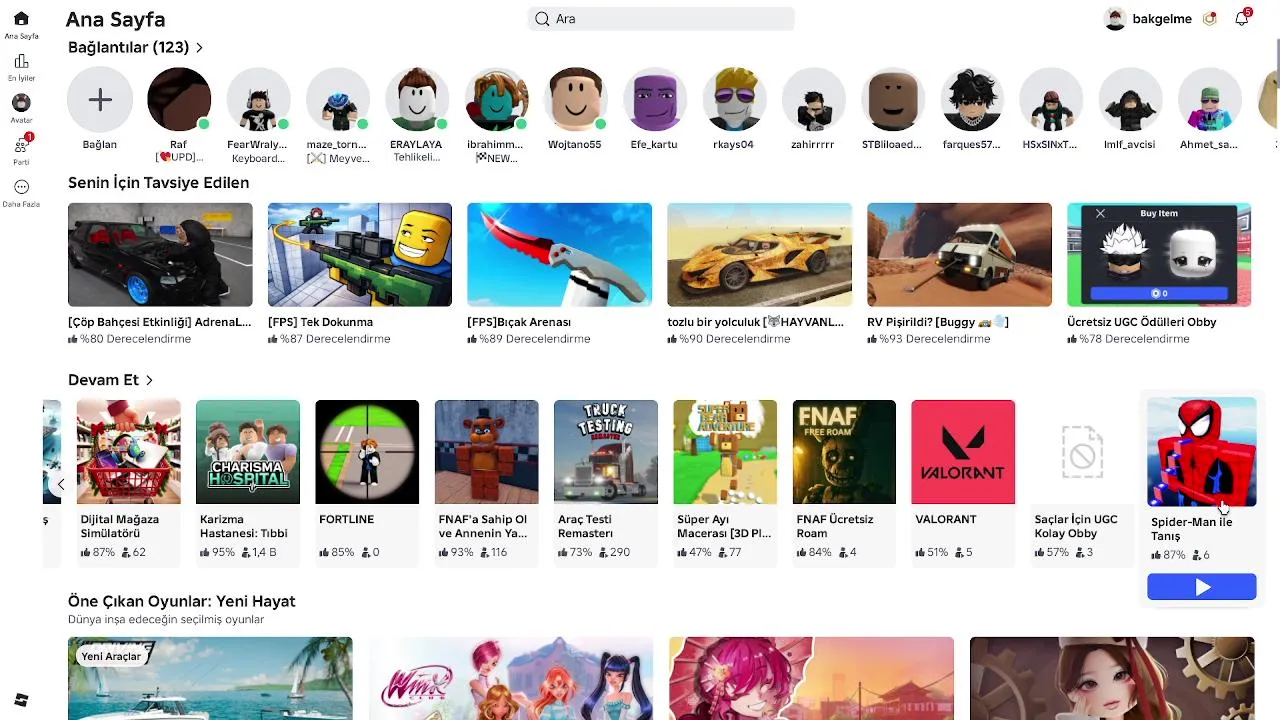Open the [FPS] Tek Dokunma game thumbnail
The width and height of the screenshot is (1280, 720).
point(360,254)
